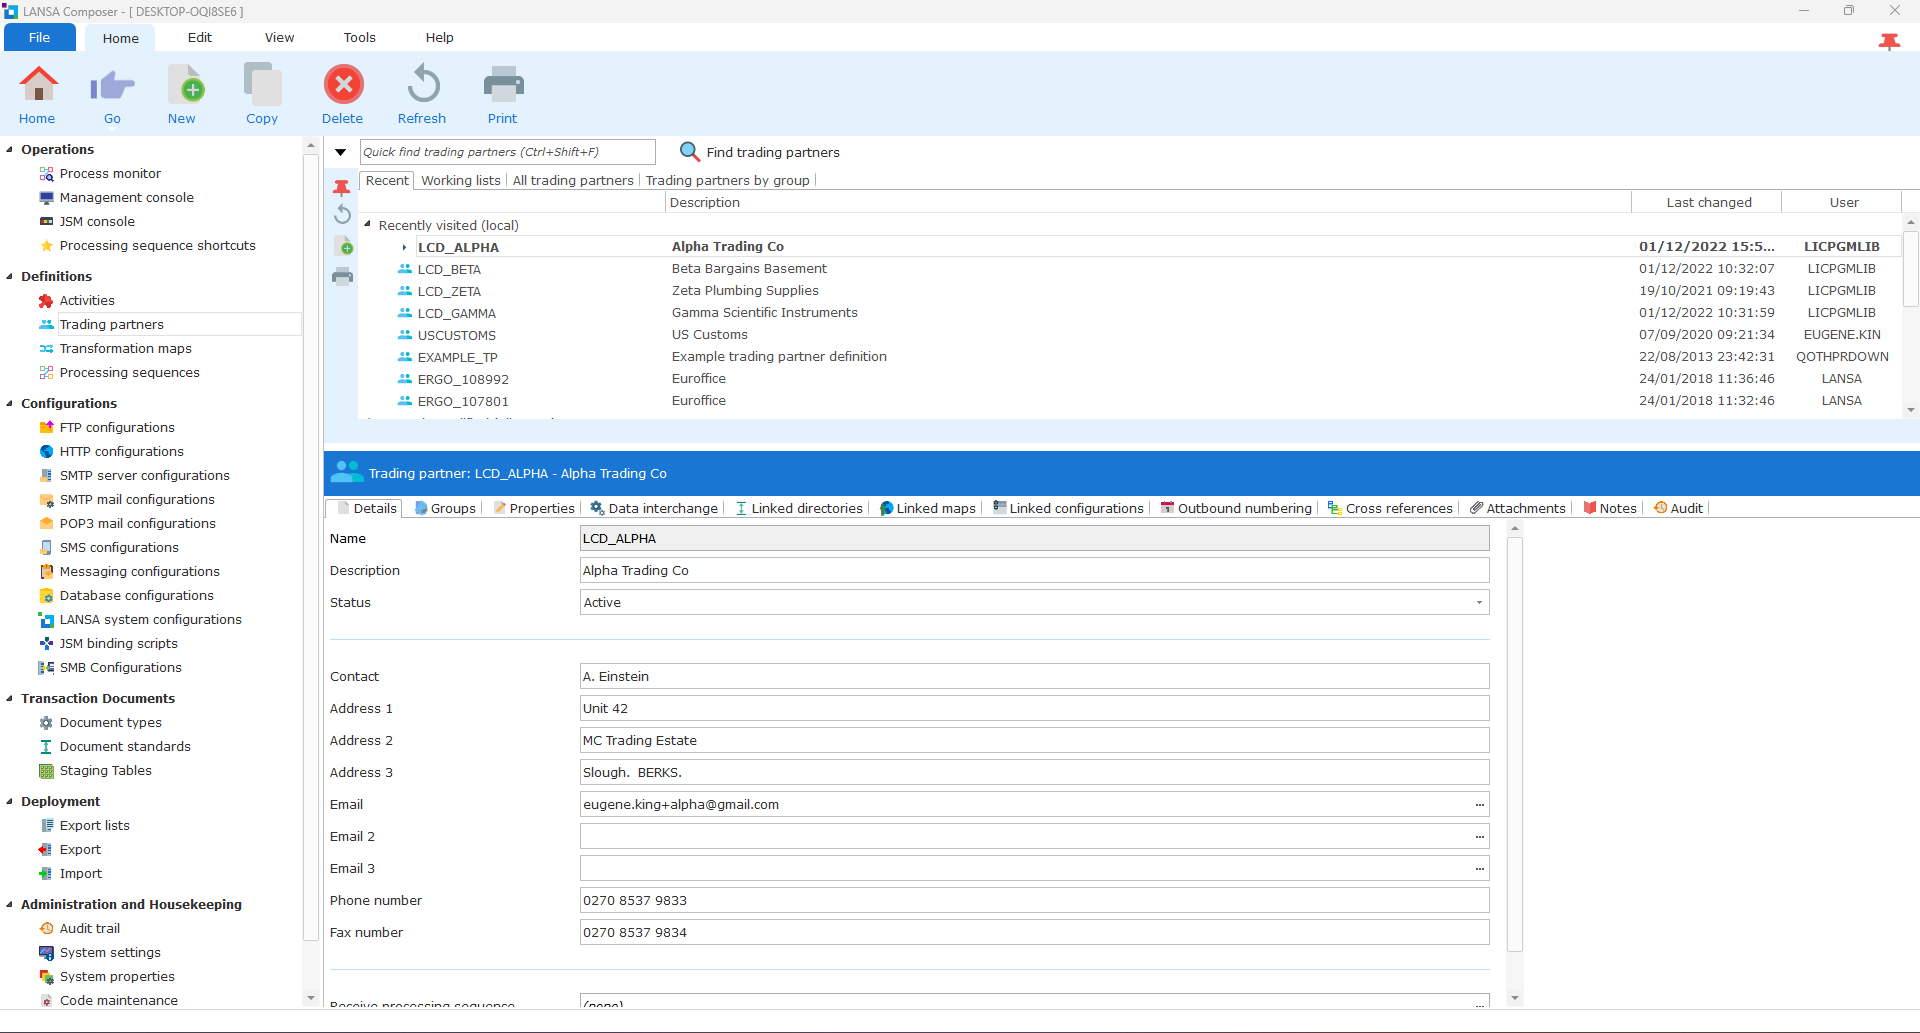1920x1033 pixels.
Task: Click the small refresh icon beside the list
Action: coord(342,214)
